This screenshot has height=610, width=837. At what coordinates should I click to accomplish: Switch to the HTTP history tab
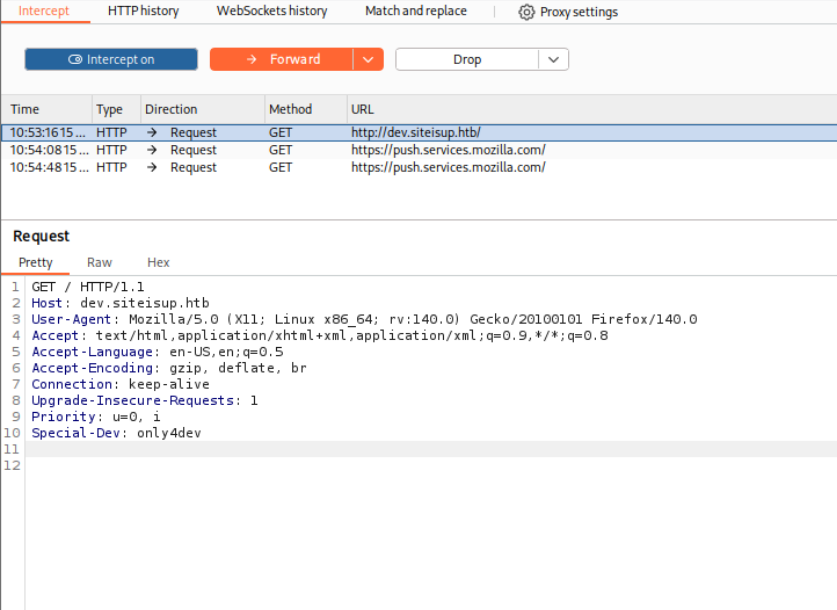pos(143,11)
